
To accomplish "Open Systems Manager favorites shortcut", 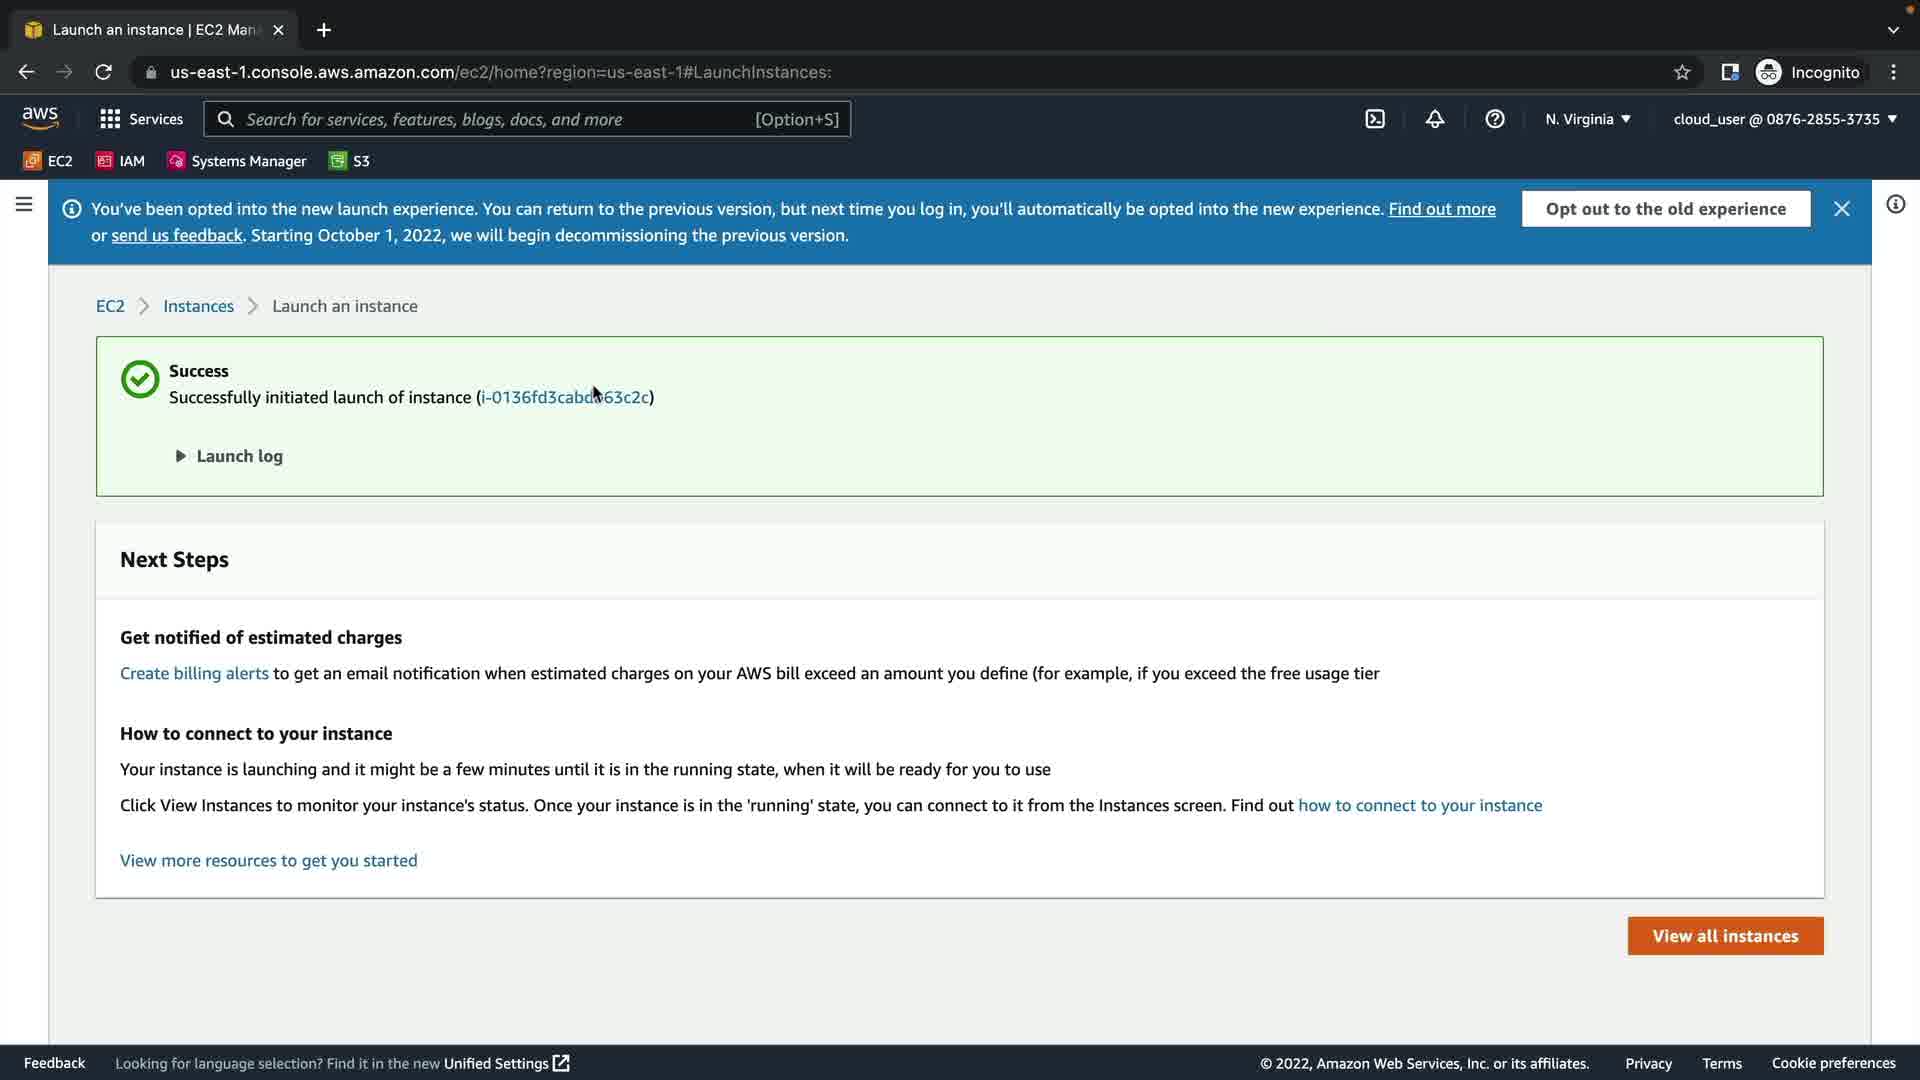I will [x=237, y=161].
